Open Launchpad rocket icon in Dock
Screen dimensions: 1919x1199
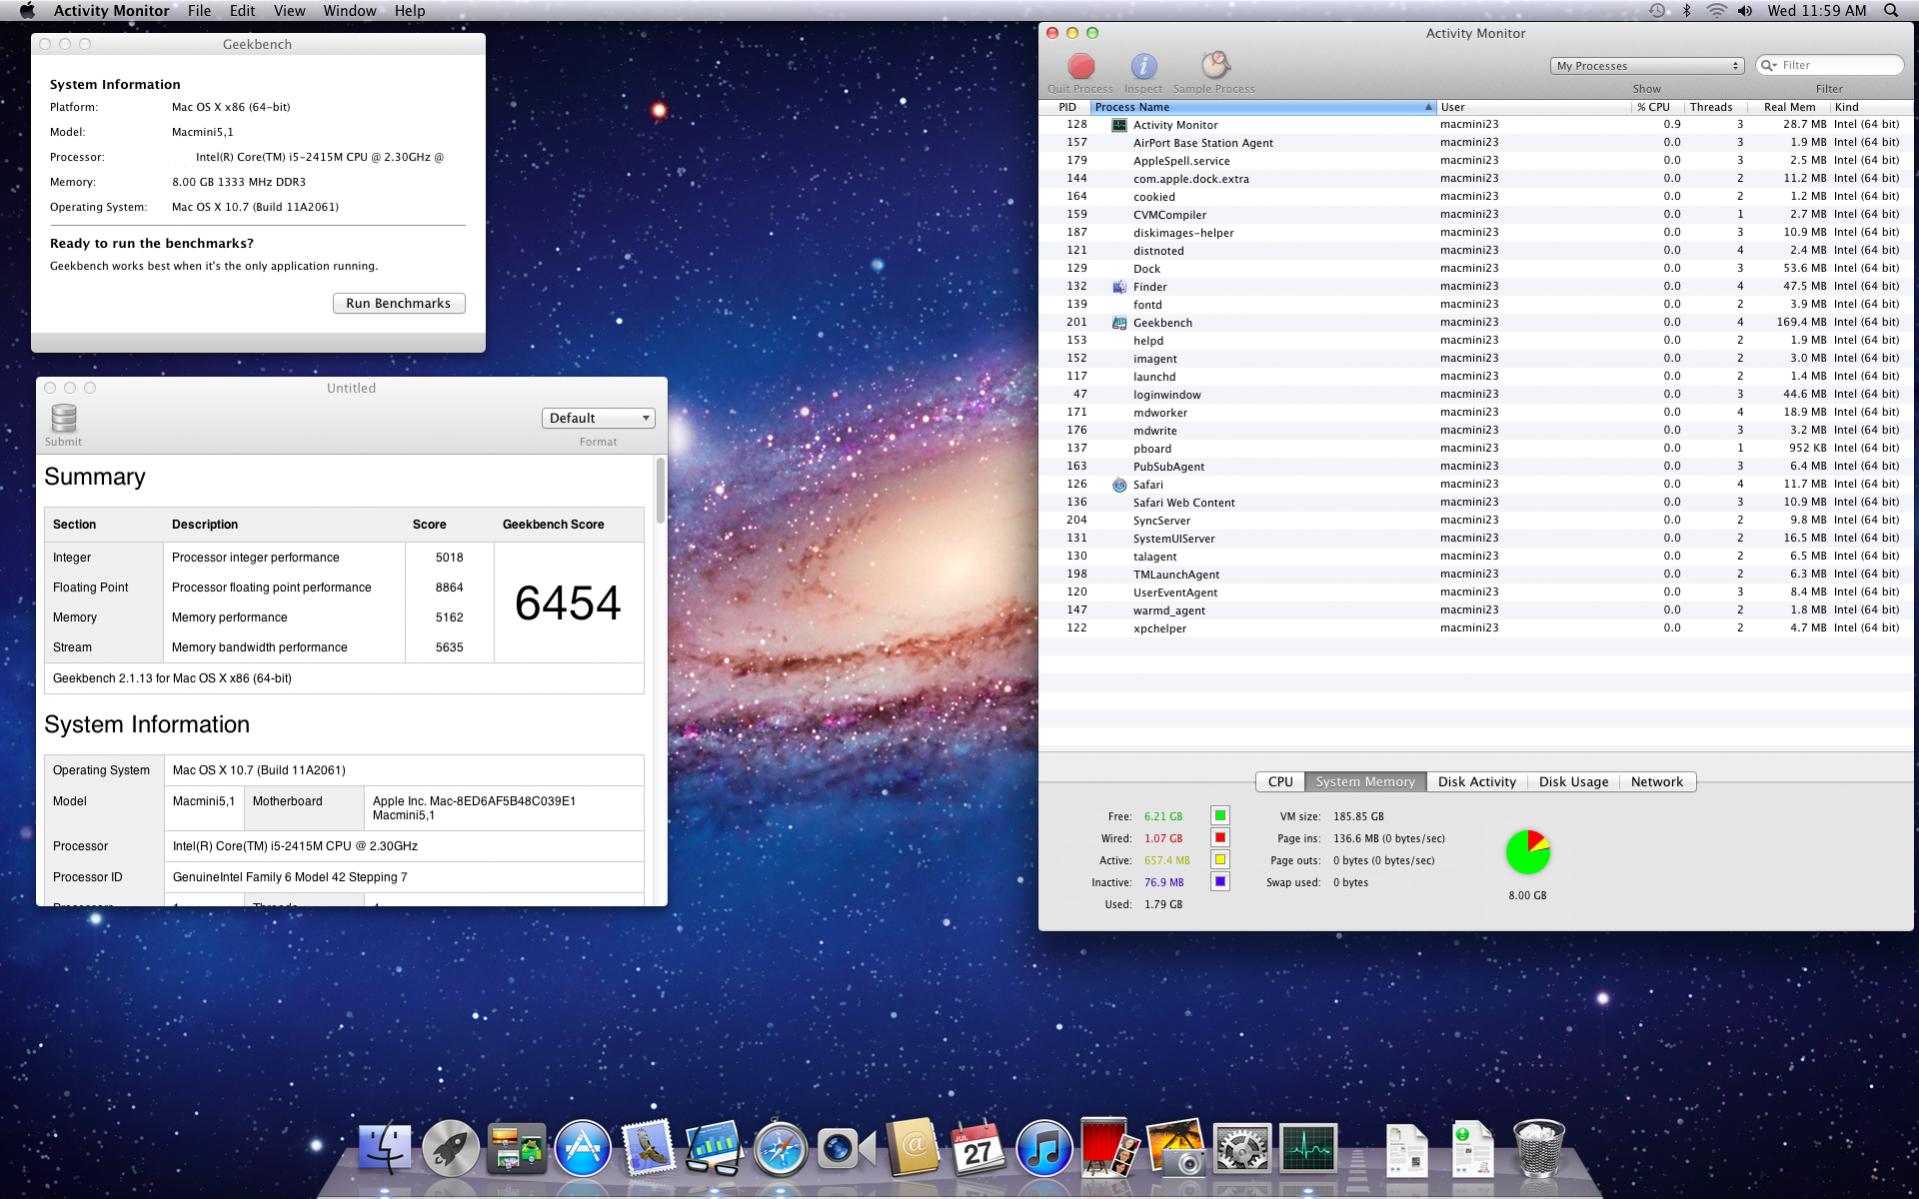(x=450, y=1148)
